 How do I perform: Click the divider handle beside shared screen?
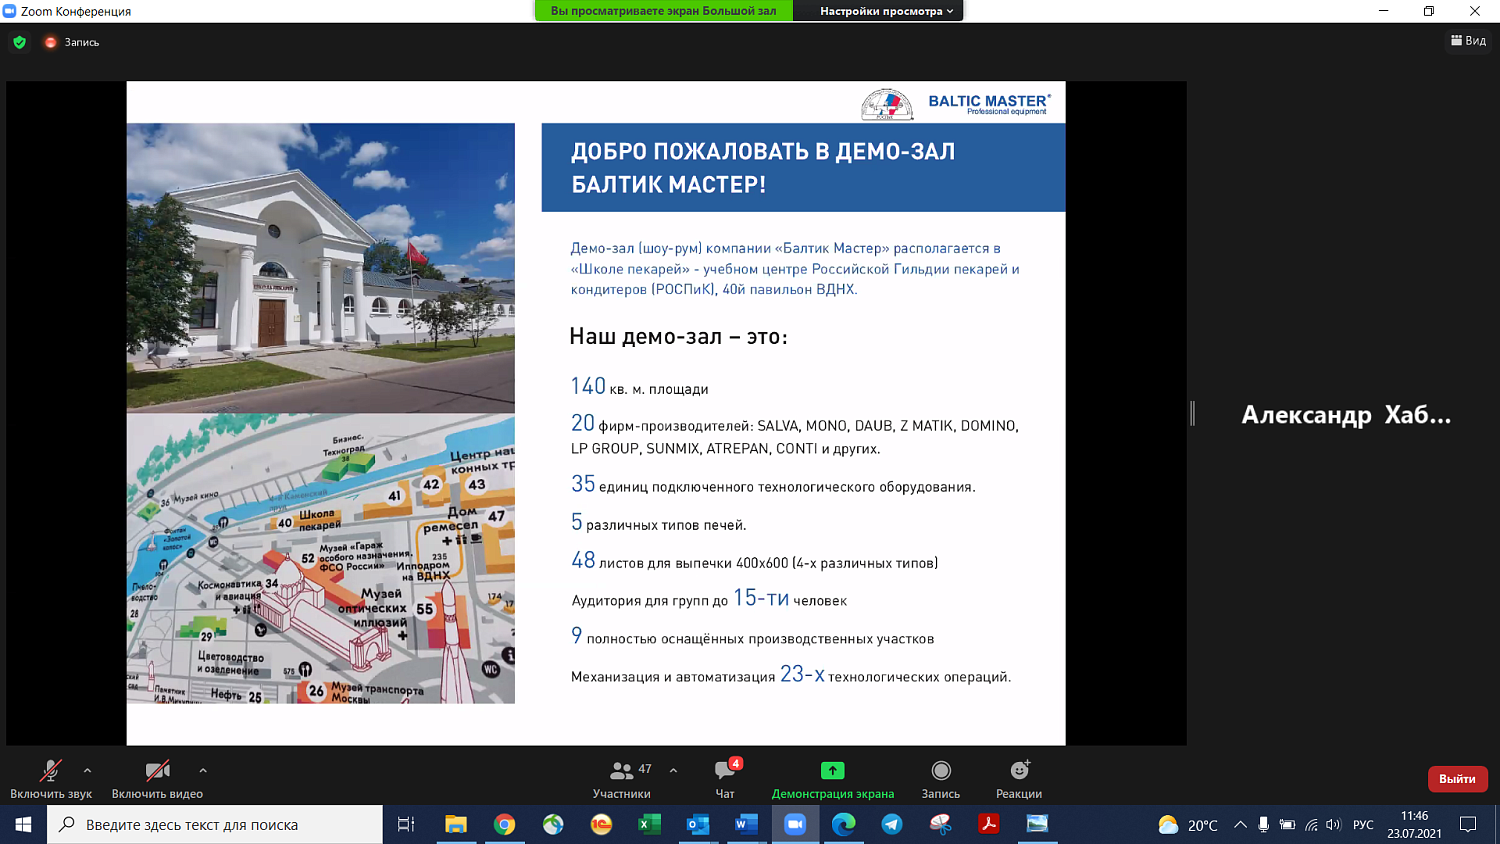point(1192,413)
